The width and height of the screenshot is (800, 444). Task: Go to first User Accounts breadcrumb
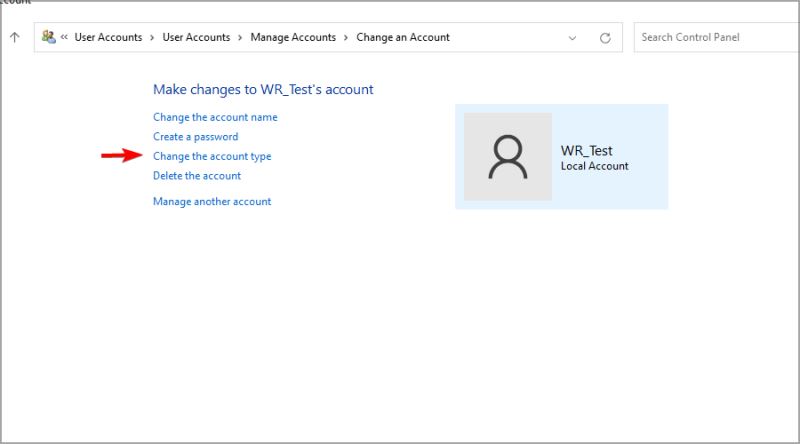[108, 37]
